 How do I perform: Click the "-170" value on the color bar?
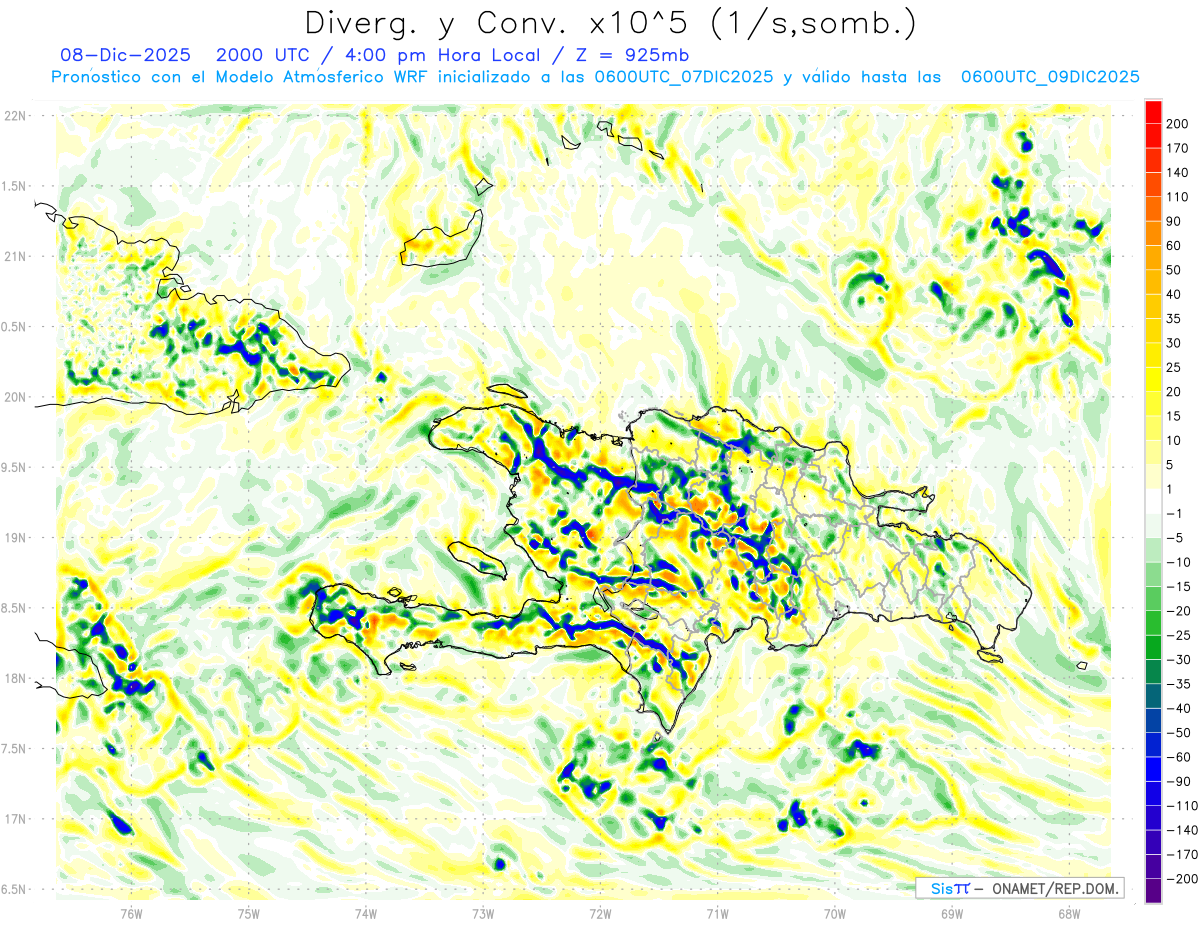click(x=1182, y=854)
